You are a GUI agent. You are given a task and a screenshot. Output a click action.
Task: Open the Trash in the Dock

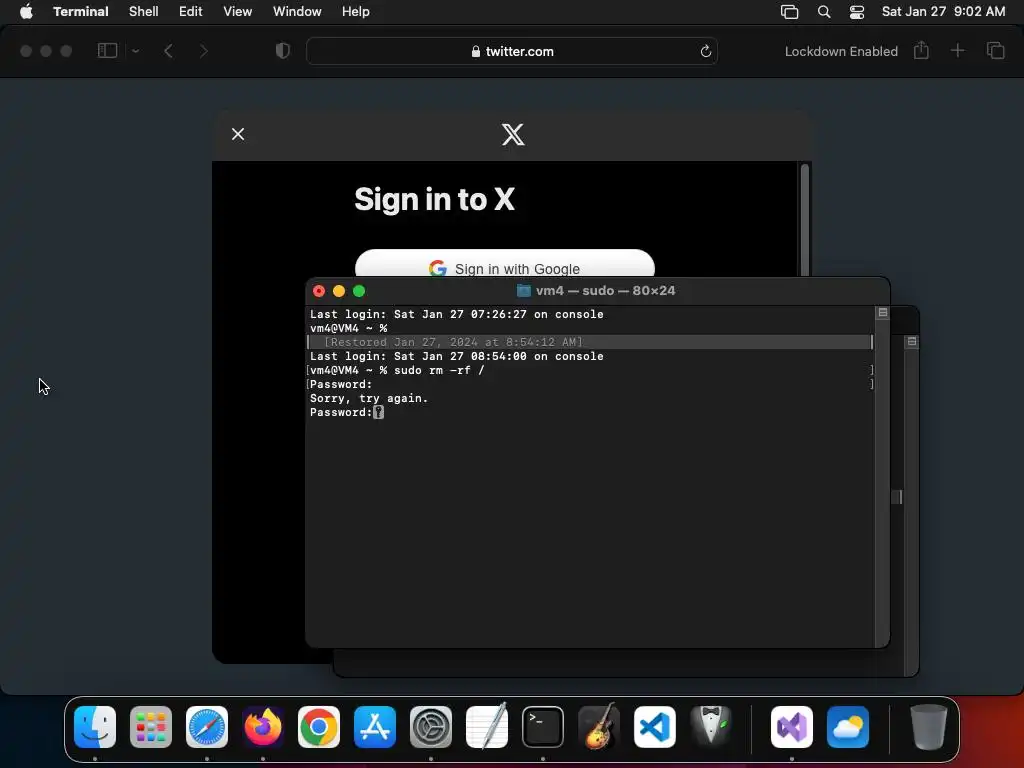click(928, 727)
